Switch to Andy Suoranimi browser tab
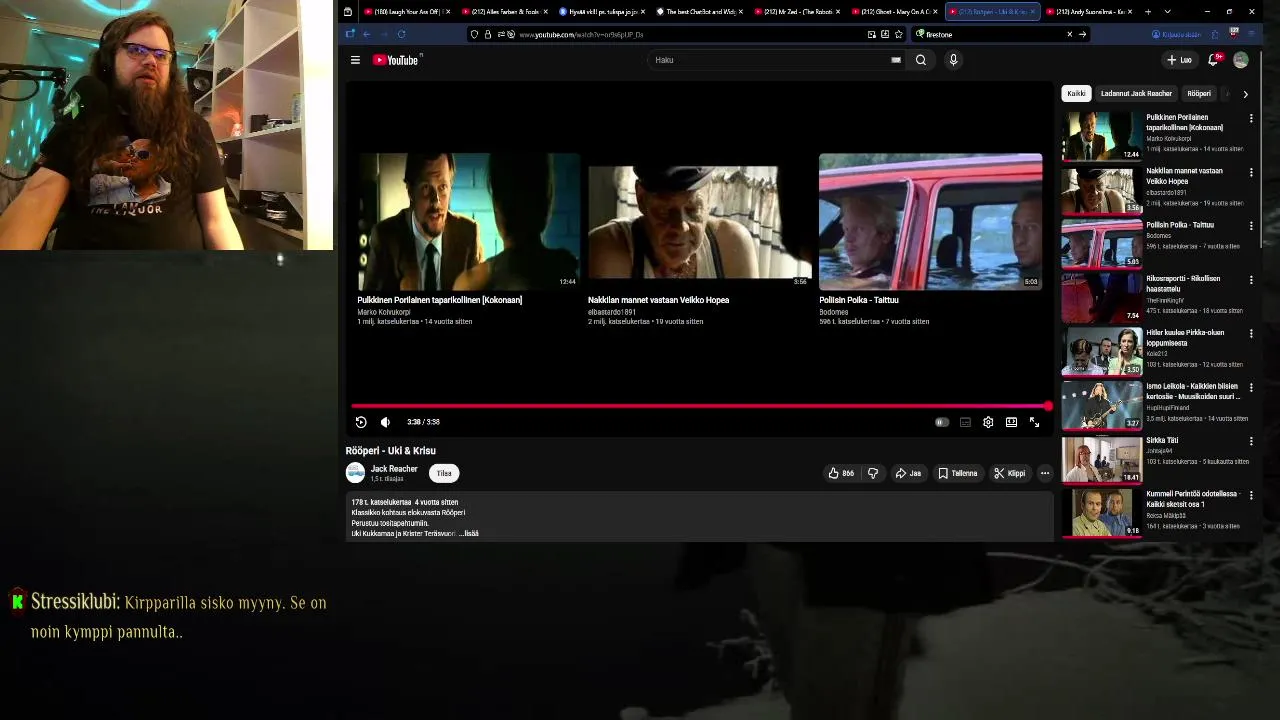Image resolution: width=1280 pixels, height=720 pixels. 1088,12
